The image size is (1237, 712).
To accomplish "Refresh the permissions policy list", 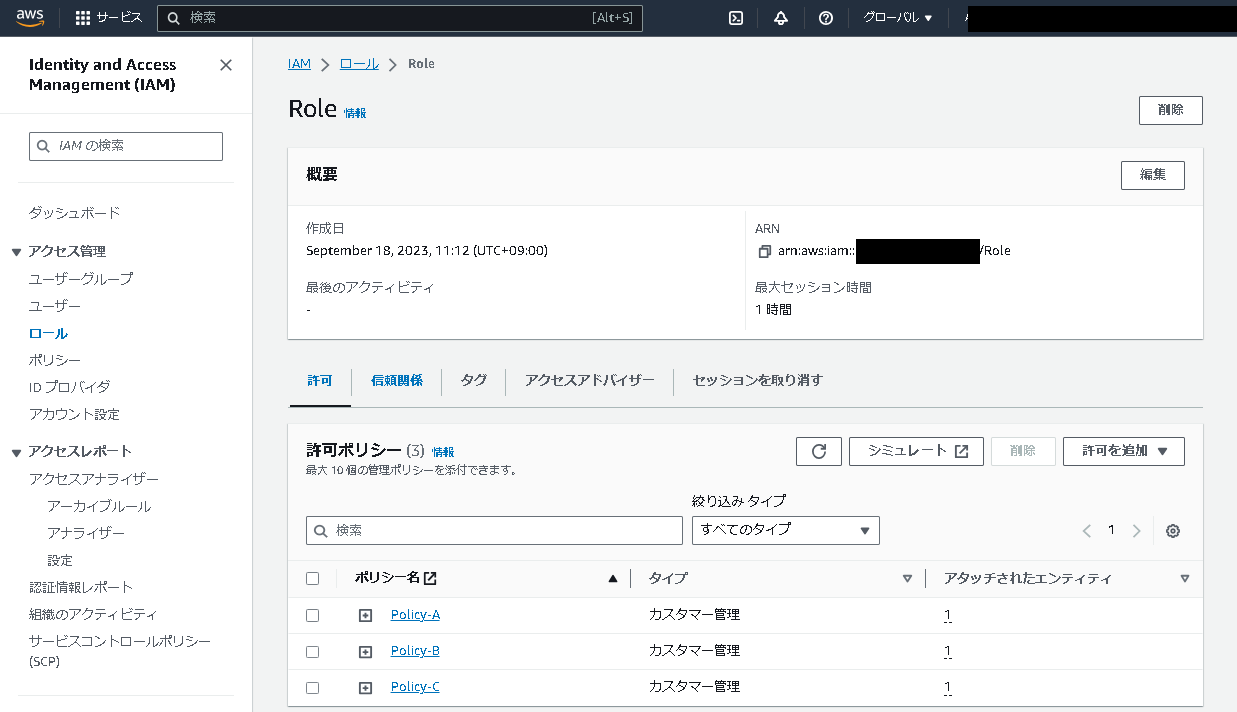I will pos(819,451).
